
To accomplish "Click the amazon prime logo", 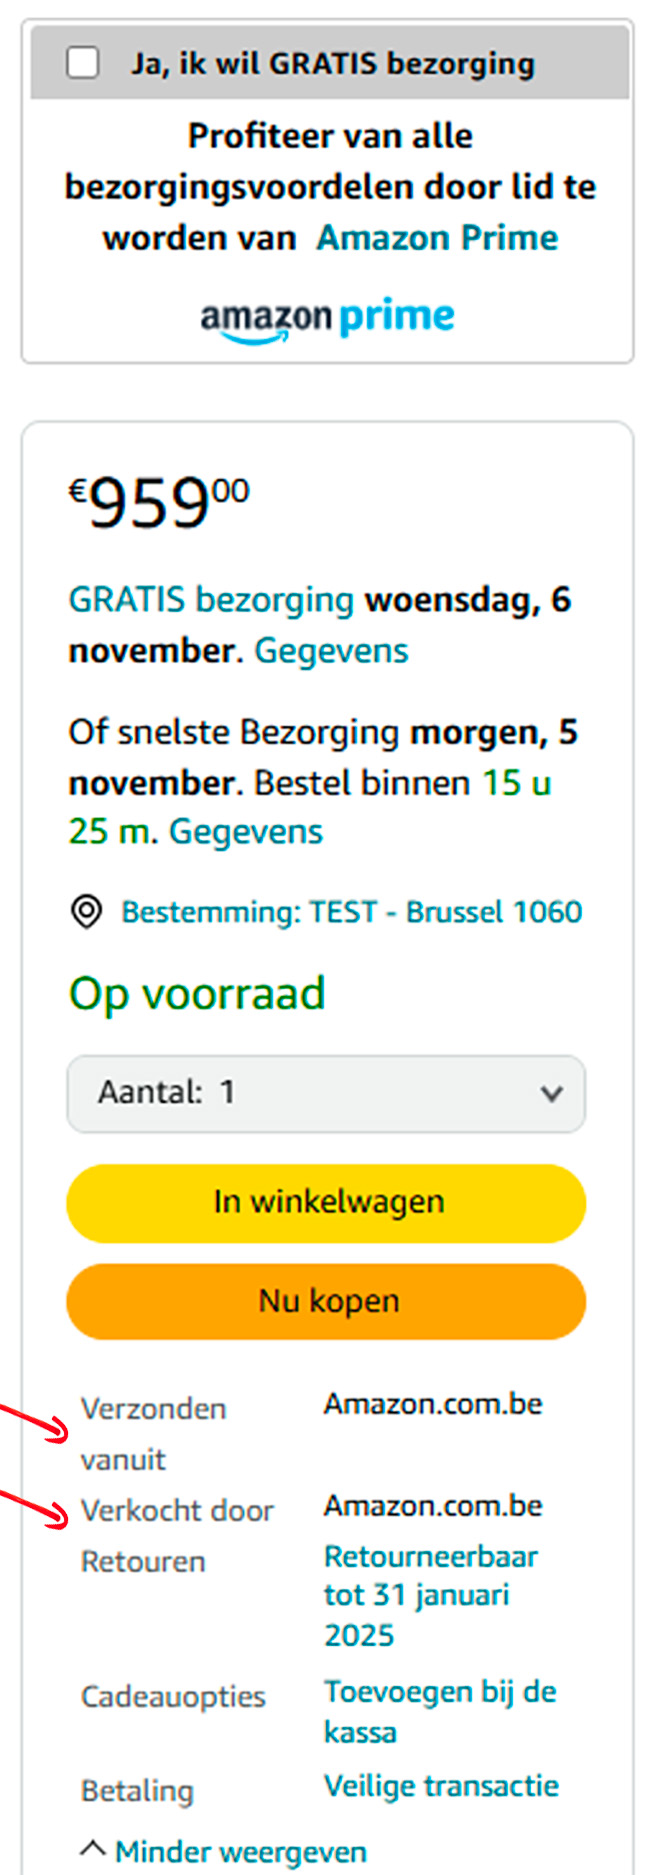I will tap(325, 317).
